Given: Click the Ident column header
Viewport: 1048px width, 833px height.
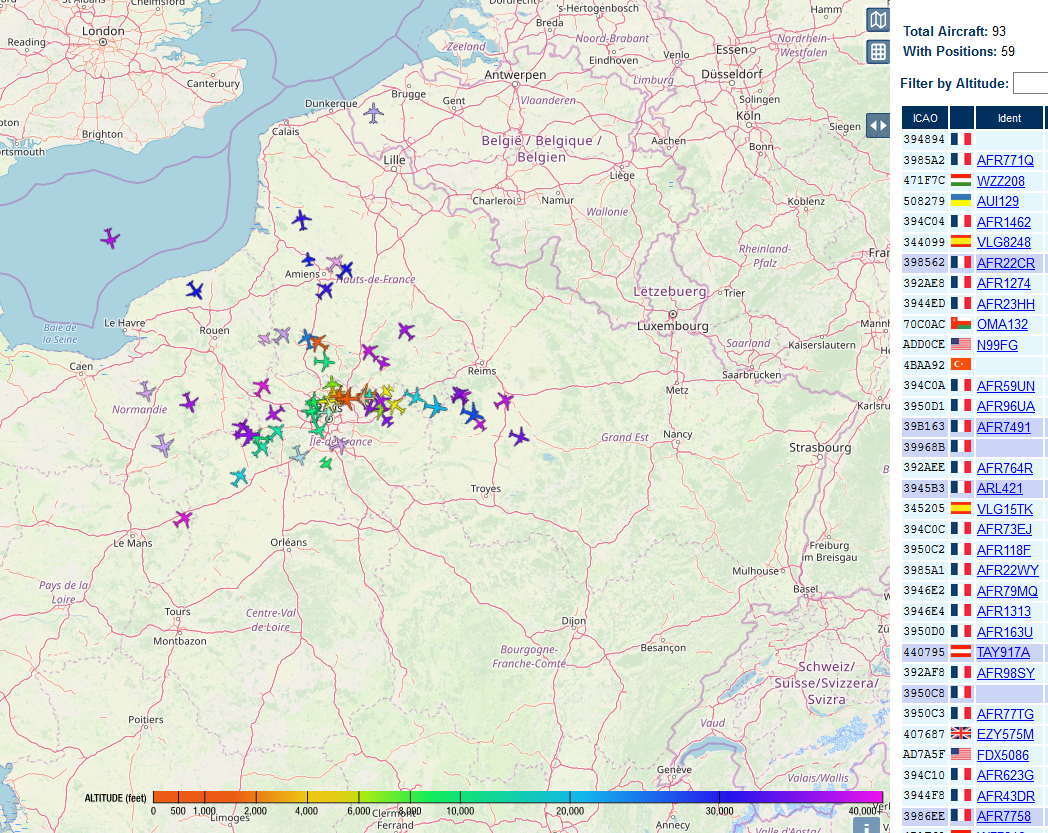Looking at the screenshot, I should click(x=1009, y=117).
